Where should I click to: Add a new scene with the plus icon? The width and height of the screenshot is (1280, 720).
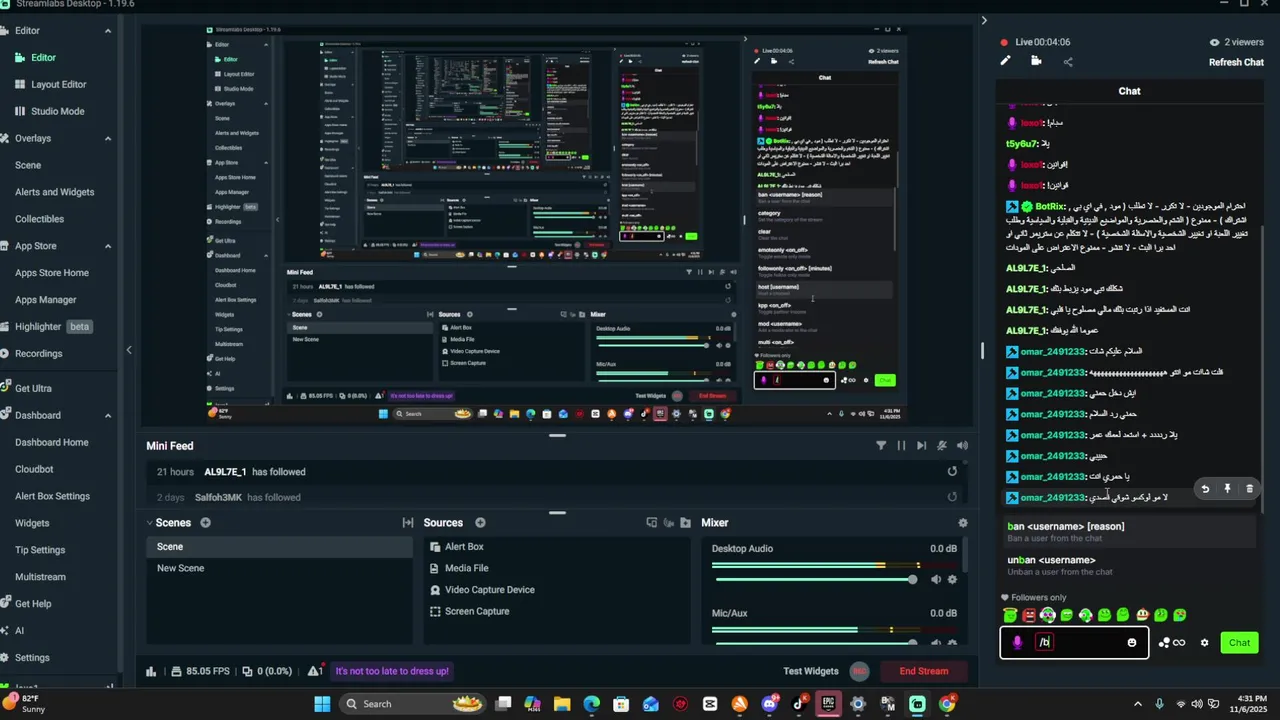[205, 522]
